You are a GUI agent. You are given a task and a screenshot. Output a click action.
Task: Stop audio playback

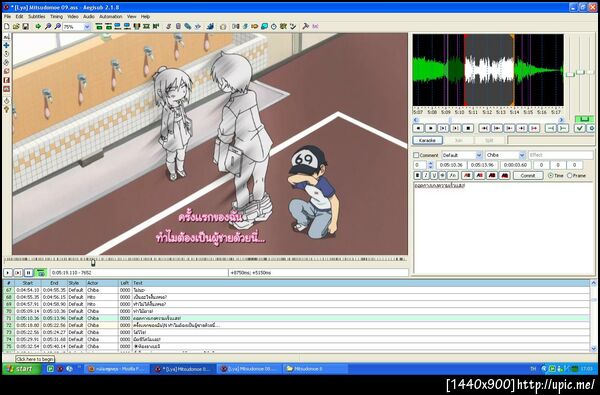(468, 128)
